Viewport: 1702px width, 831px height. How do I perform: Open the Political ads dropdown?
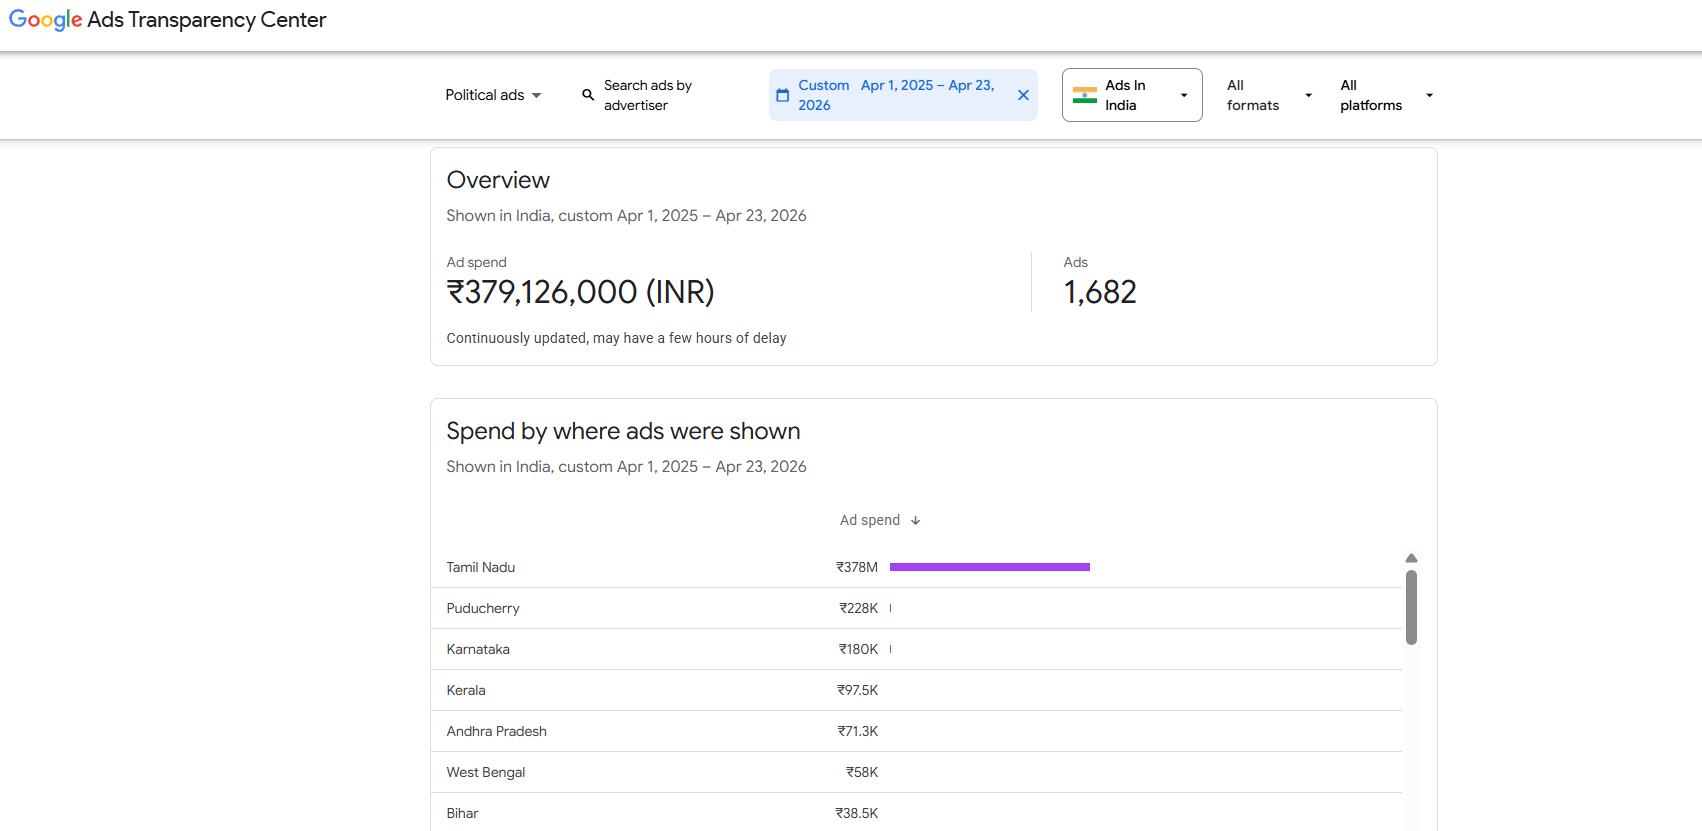[493, 95]
